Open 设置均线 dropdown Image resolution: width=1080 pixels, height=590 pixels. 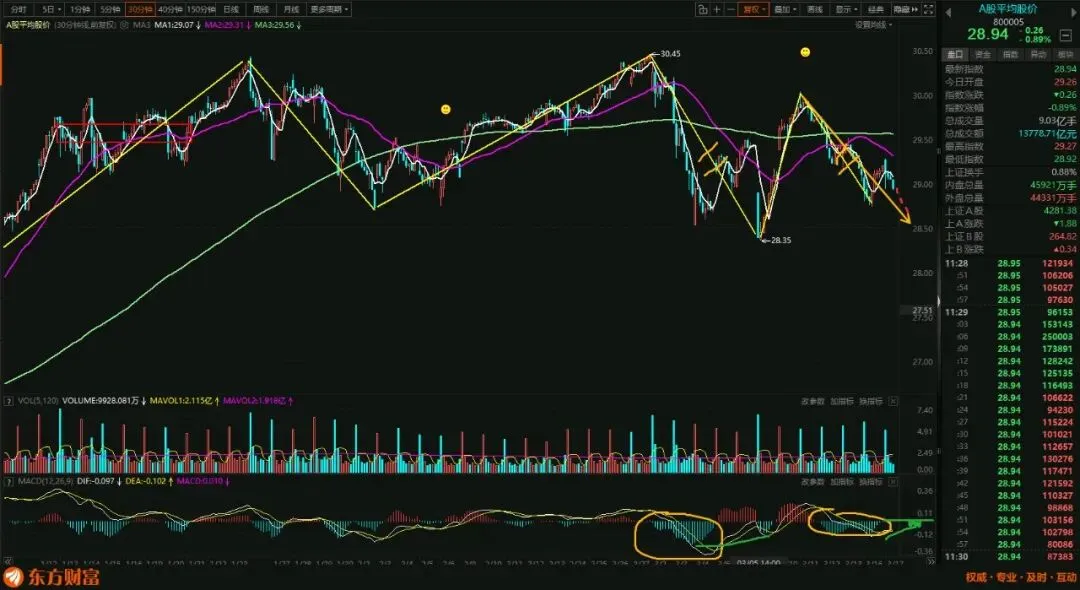pyautogui.click(x=873, y=25)
